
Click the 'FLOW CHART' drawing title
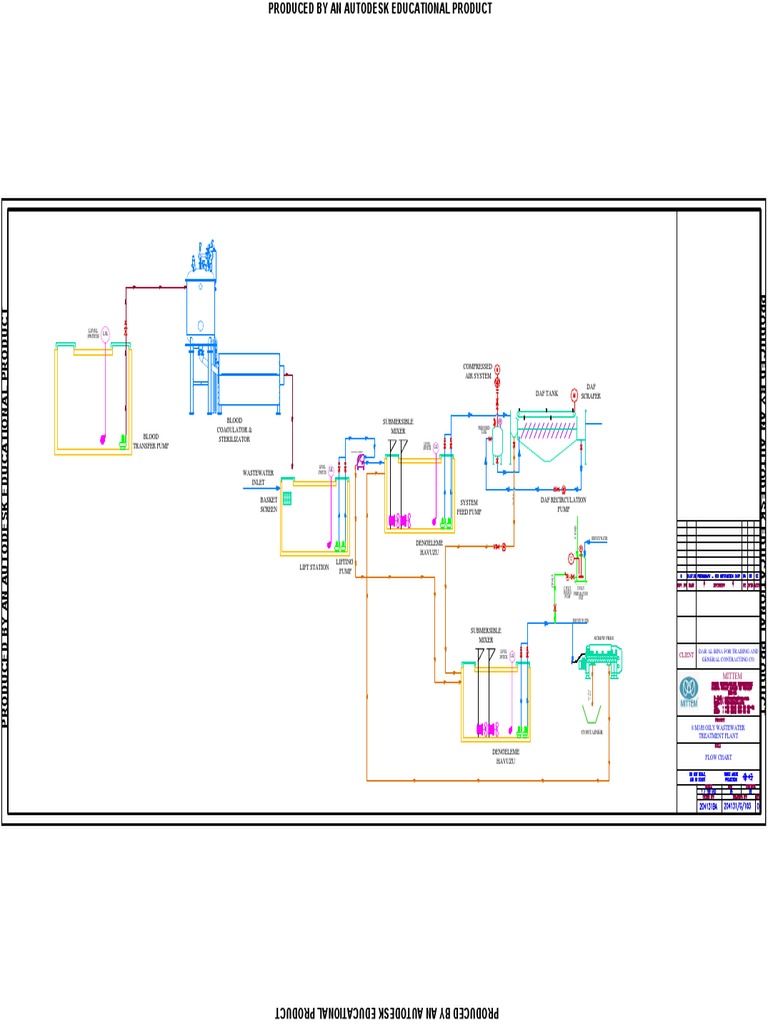click(x=718, y=758)
